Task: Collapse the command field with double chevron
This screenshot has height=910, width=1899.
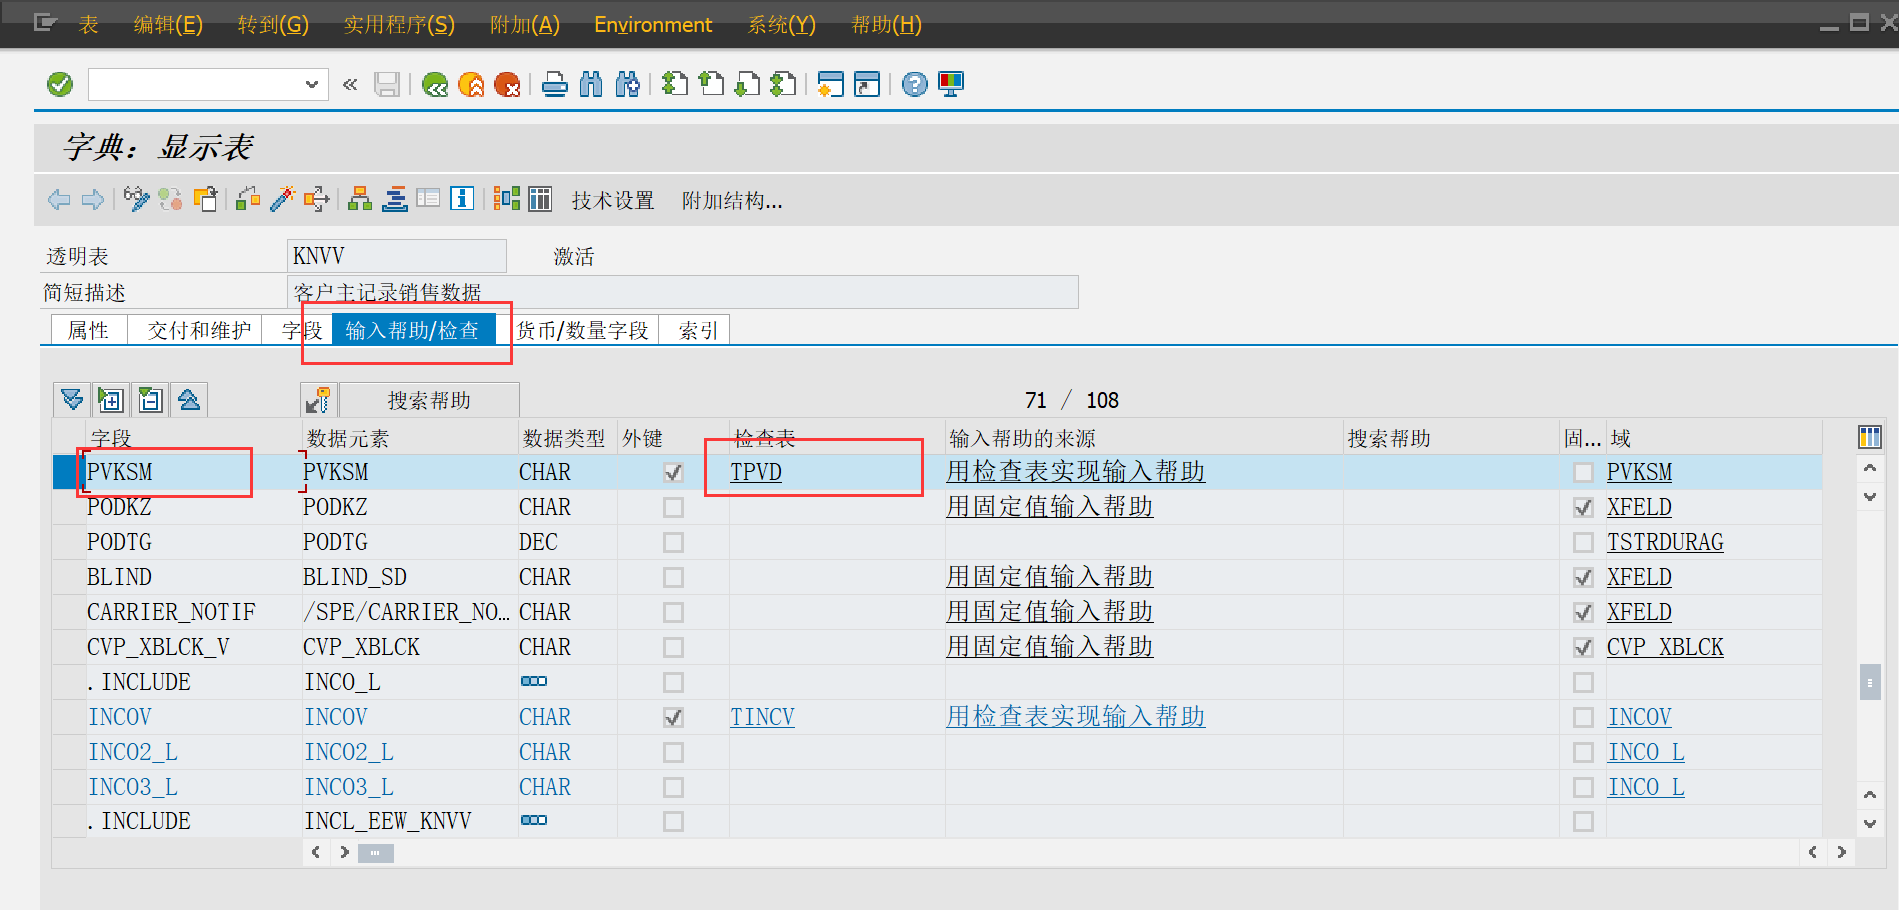Action: (350, 85)
